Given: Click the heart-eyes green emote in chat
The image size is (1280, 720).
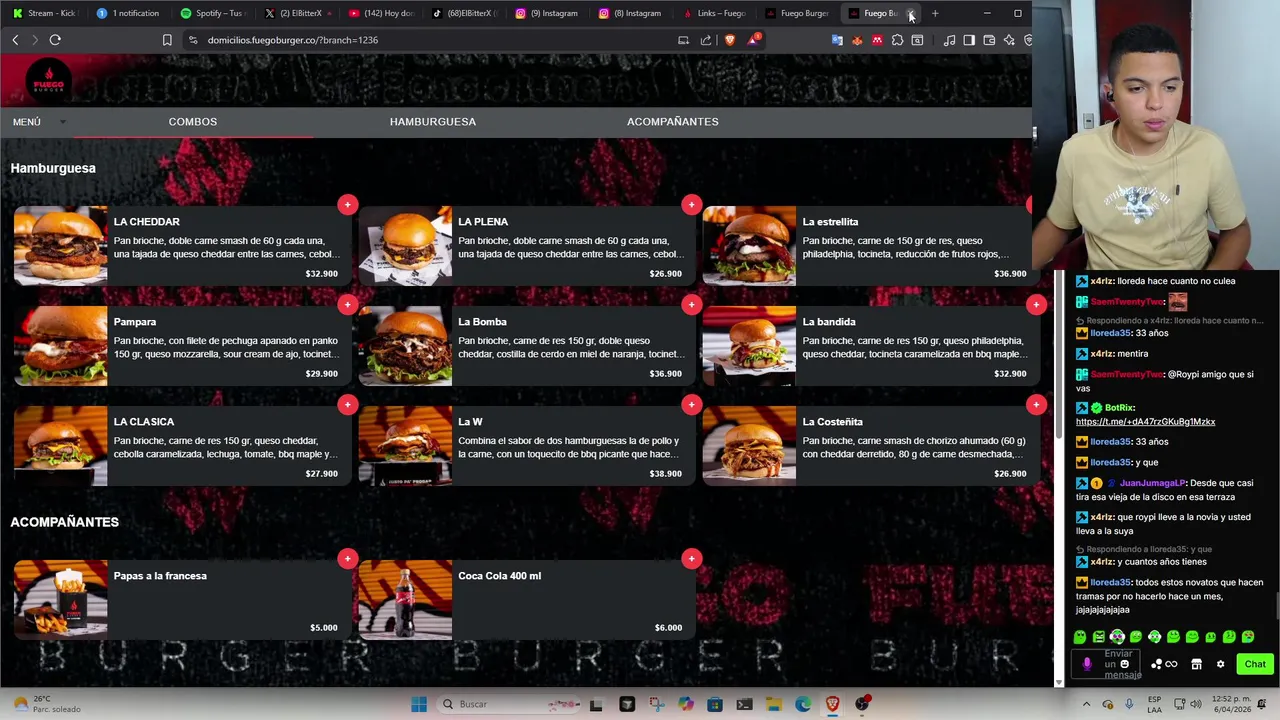Looking at the screenshot, I should (x=1248, y=637).
